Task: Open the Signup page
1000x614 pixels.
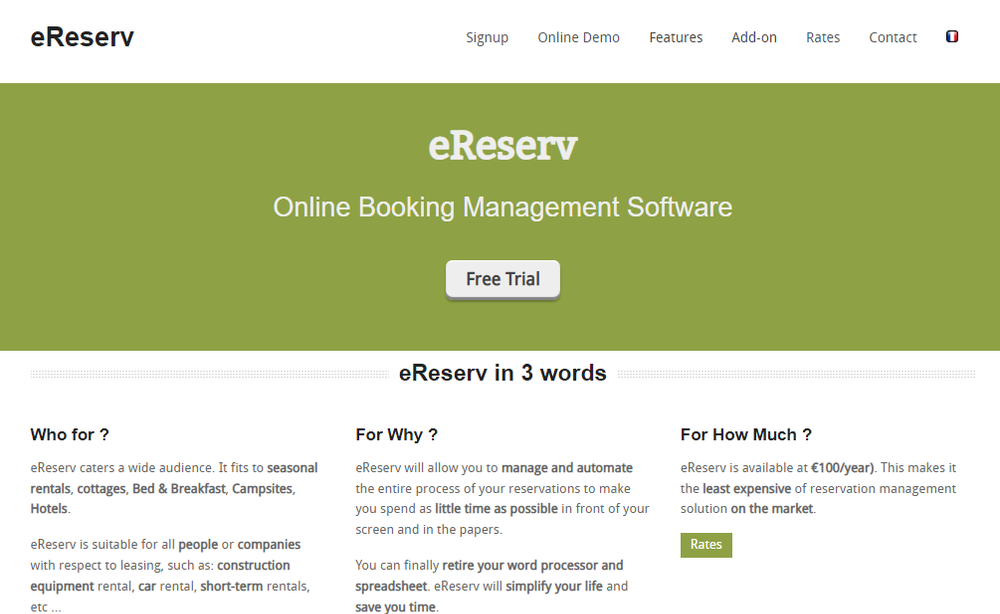Action: point(487,38)
